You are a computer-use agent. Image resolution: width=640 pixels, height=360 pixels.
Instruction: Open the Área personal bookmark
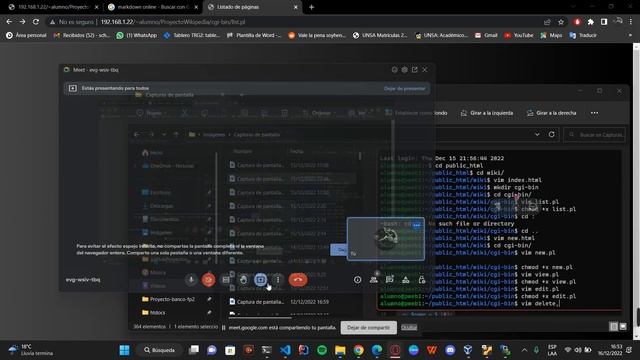[x=27, y=36]
